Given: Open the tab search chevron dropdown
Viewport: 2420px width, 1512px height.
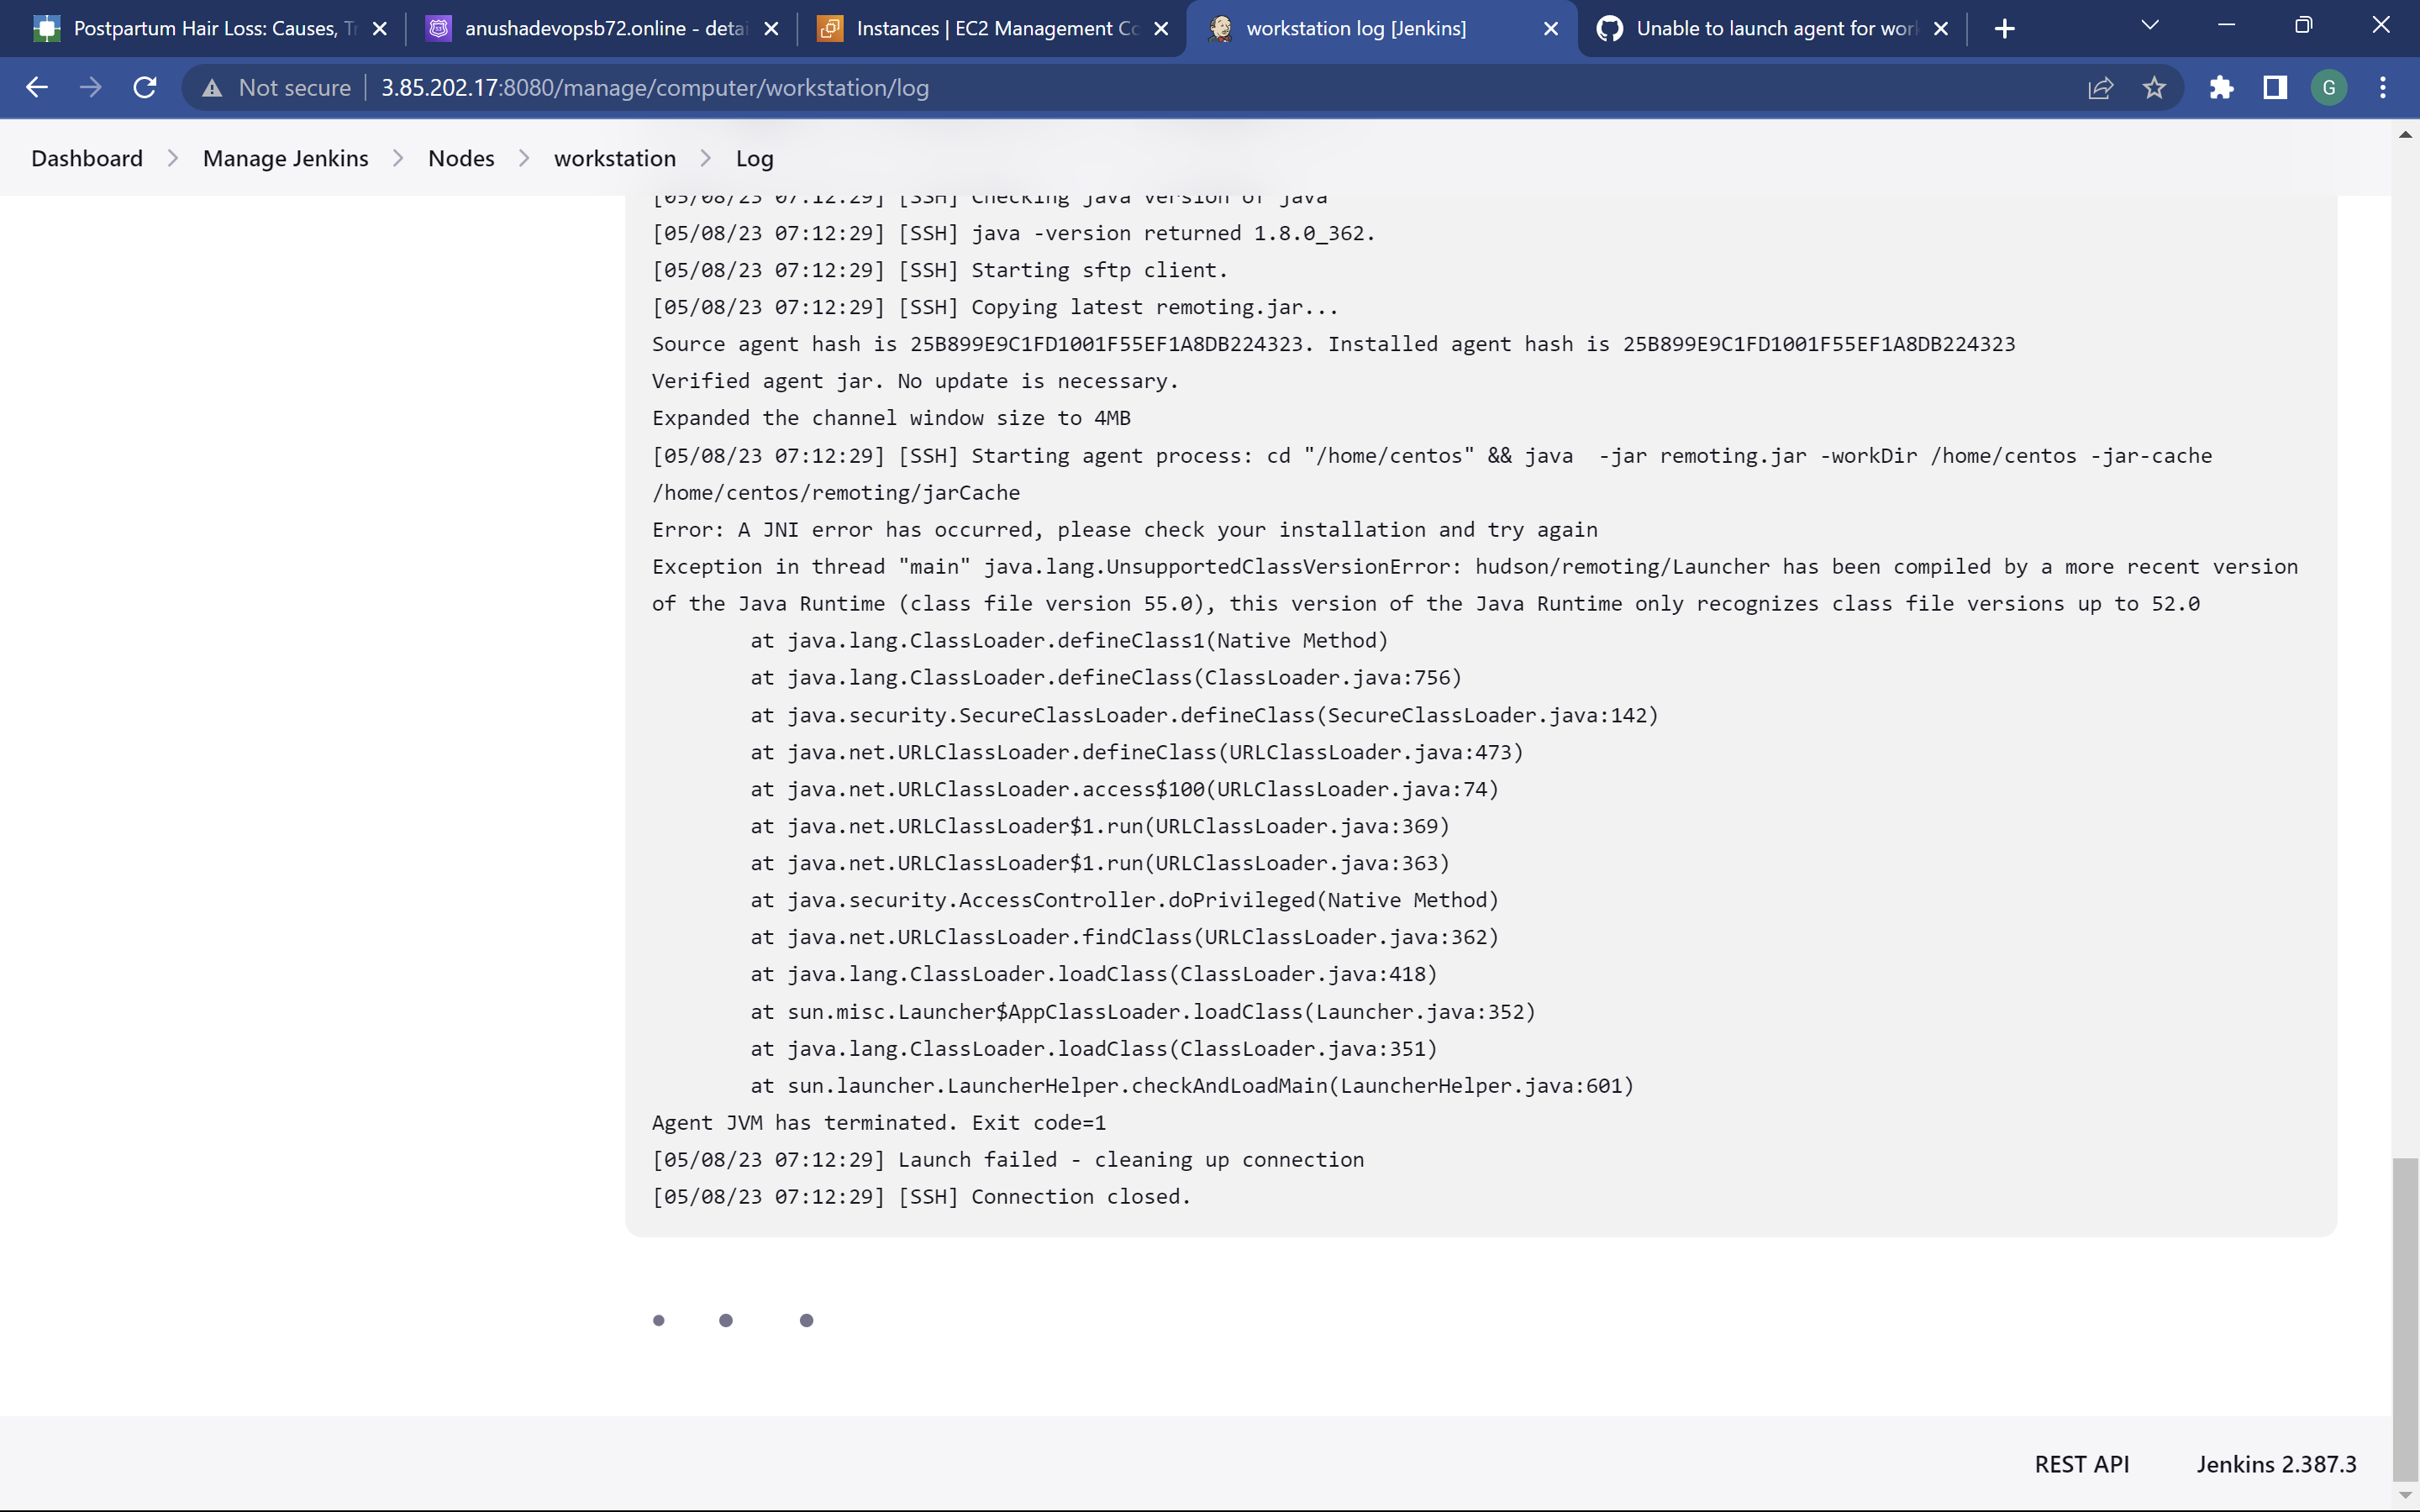Looking at the screenshot, I should 2151,25.
